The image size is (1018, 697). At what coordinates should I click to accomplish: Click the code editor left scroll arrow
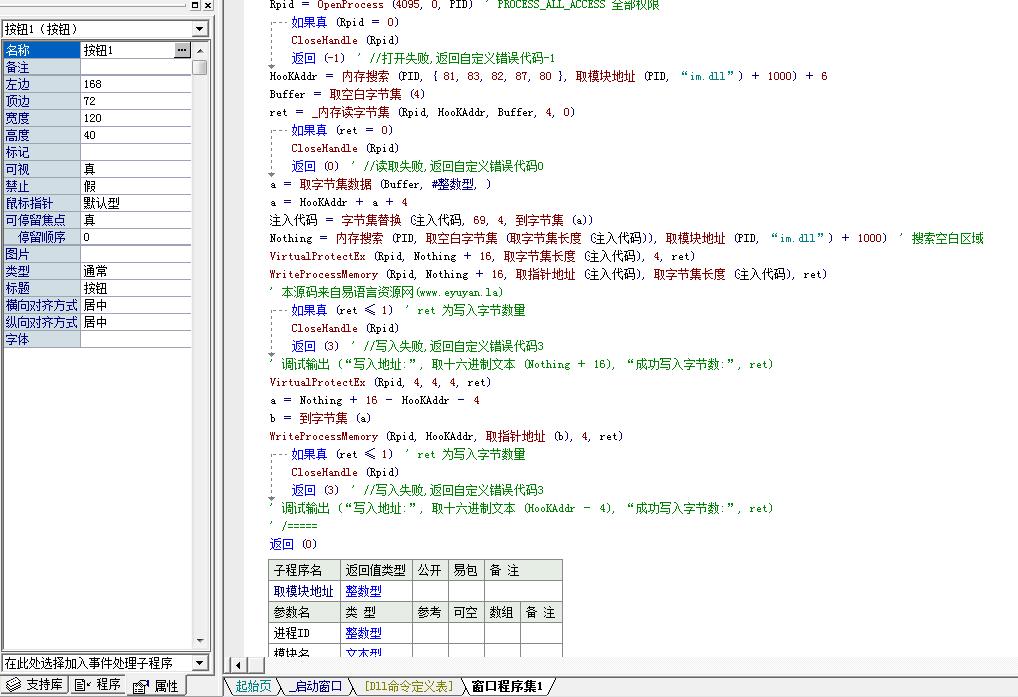click(238, 665)
